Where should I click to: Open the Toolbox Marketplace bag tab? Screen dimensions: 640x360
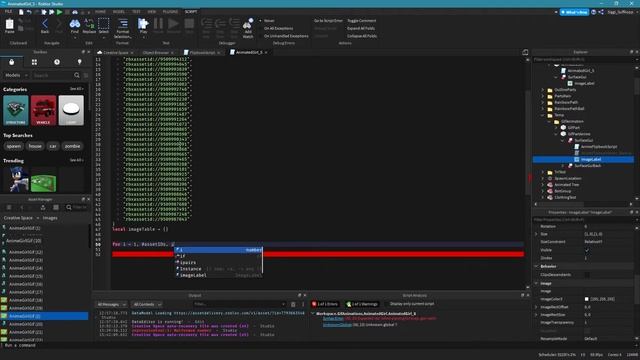[x=11, y=62]
